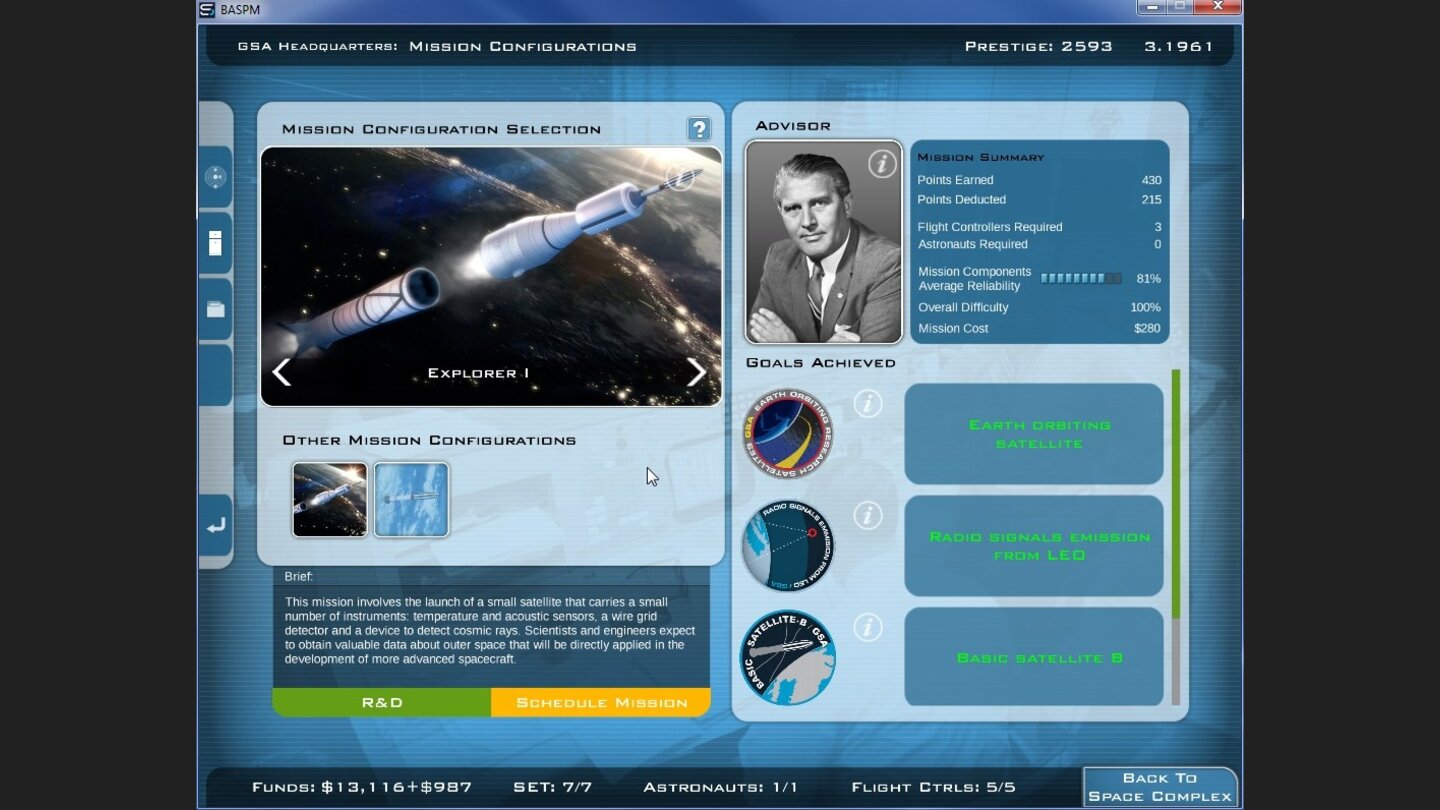The image size is (1440, 810).
Task: Open info for Basic Satellite B goal
Action: [x=868, y=628]
